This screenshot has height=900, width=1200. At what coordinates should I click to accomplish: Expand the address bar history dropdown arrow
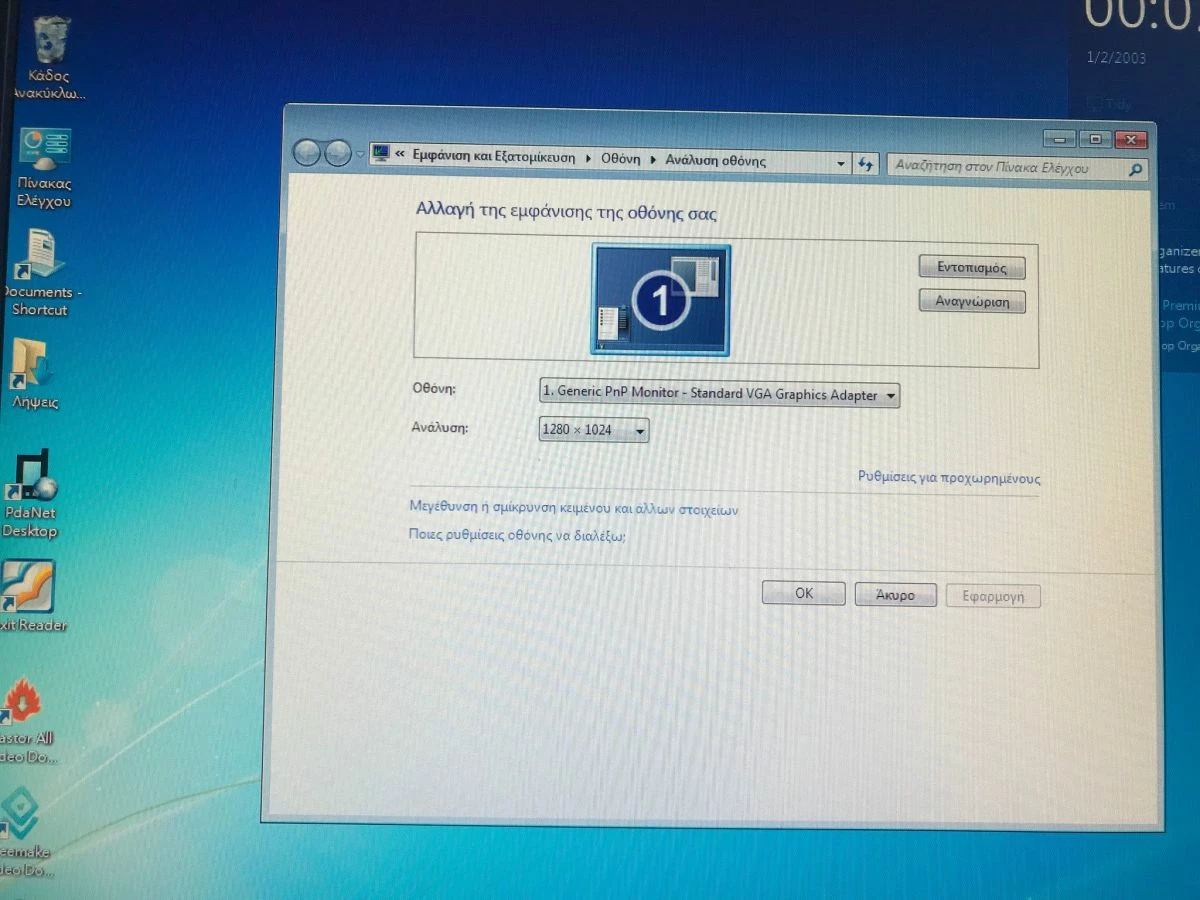pos(841,164)
